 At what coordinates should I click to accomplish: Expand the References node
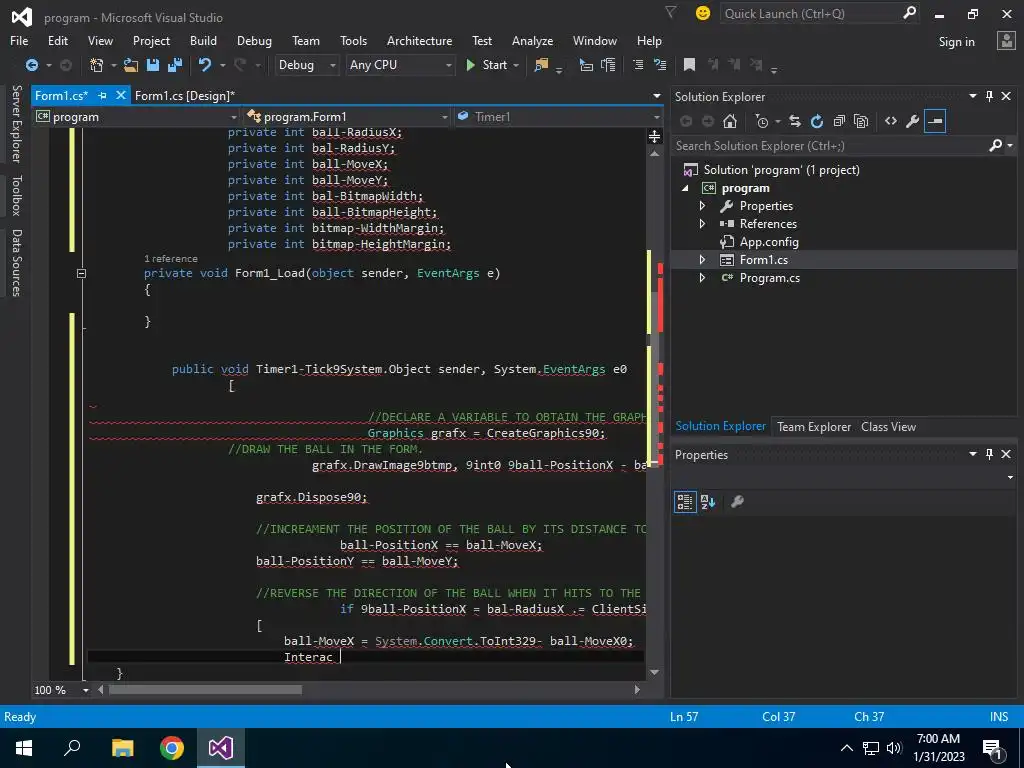tap(702, 223)
